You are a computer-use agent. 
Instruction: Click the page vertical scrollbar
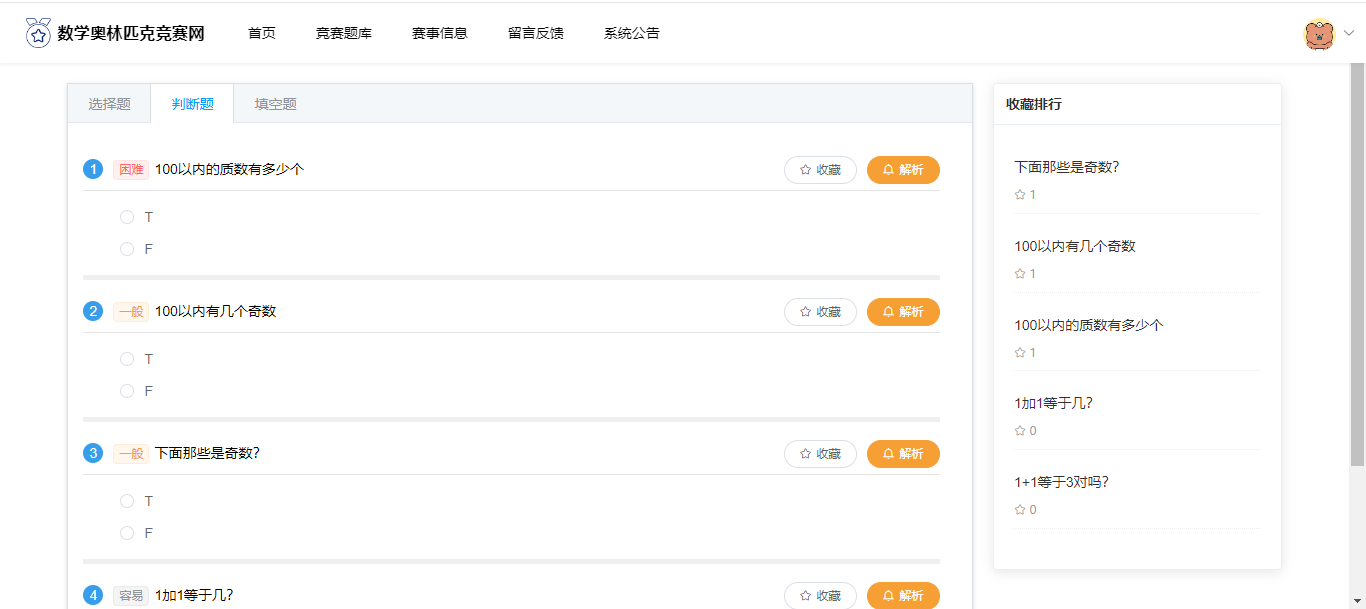(x=1357, y=270)
